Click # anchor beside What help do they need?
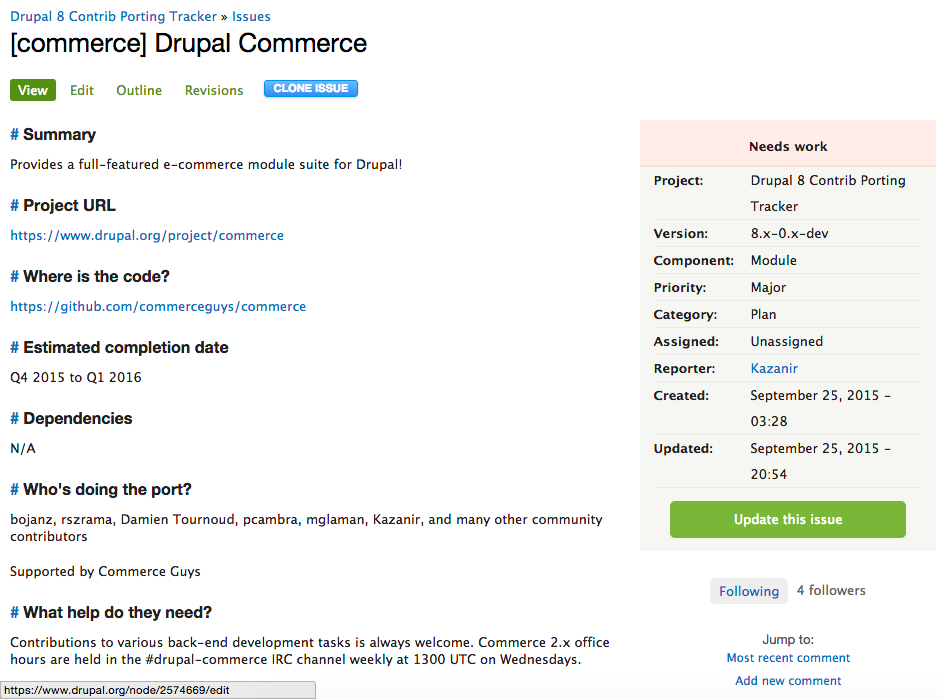Viewport: 943px width, 699px height. (15, 613)
